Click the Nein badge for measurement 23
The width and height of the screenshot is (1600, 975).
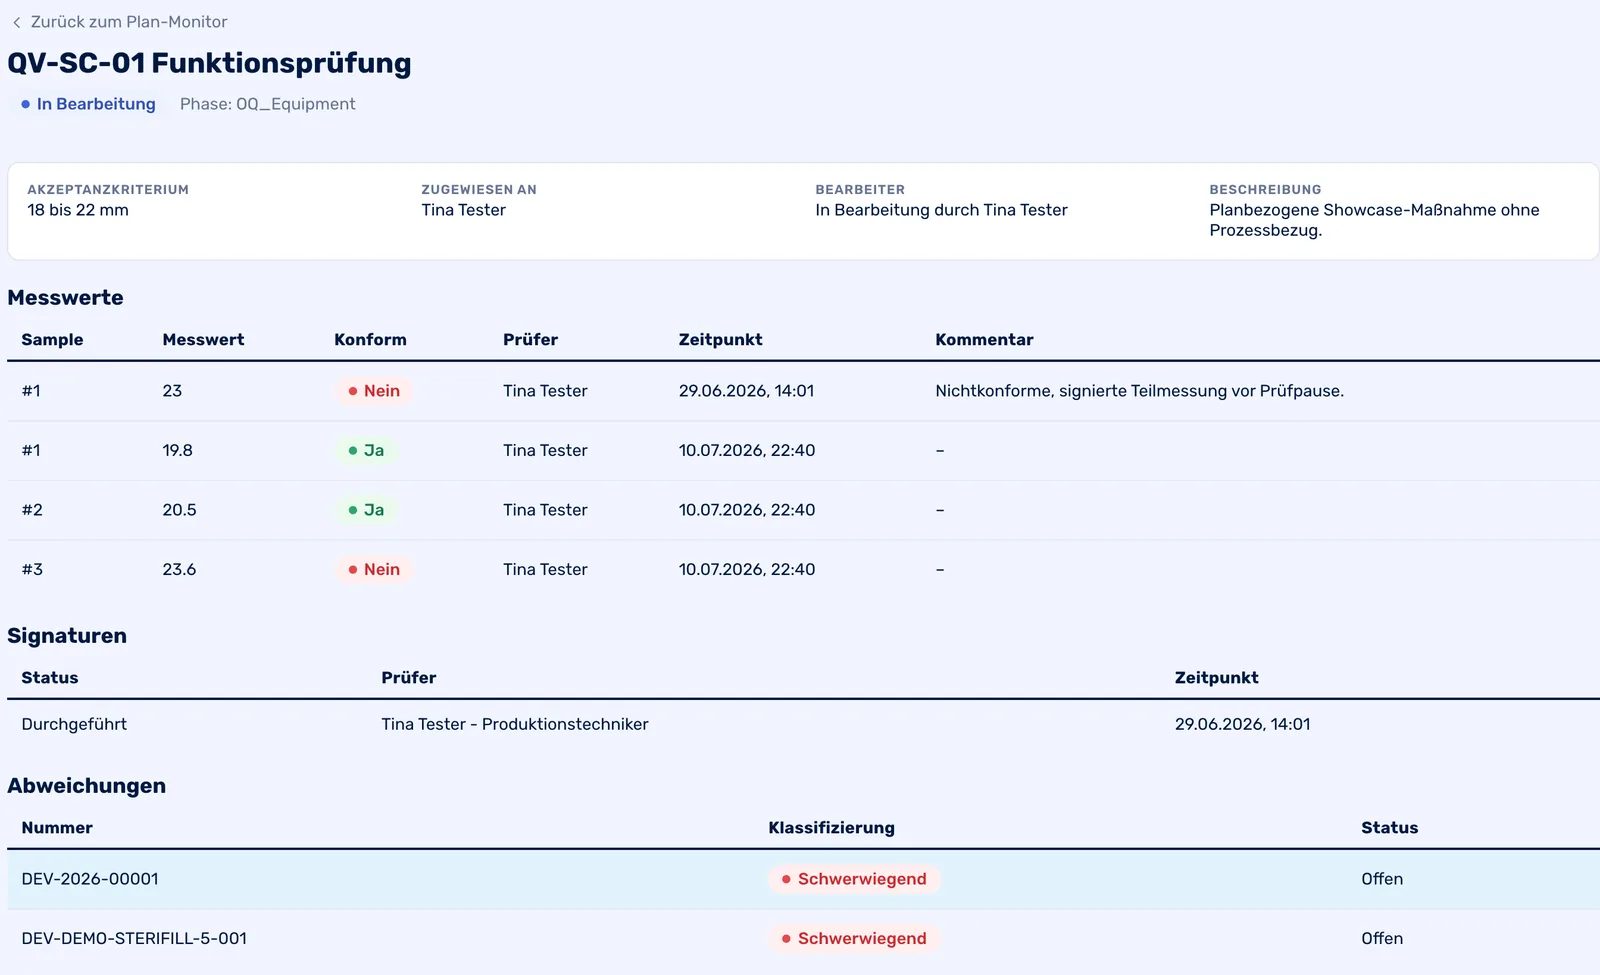374,391
